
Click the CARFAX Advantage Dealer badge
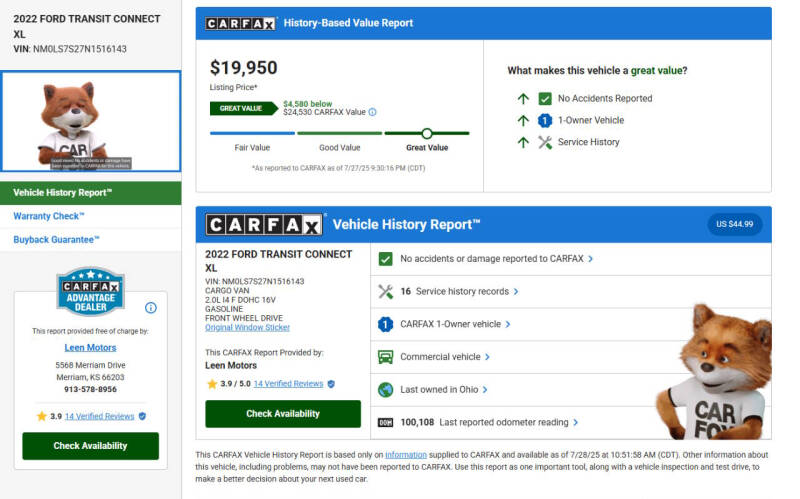90,291
